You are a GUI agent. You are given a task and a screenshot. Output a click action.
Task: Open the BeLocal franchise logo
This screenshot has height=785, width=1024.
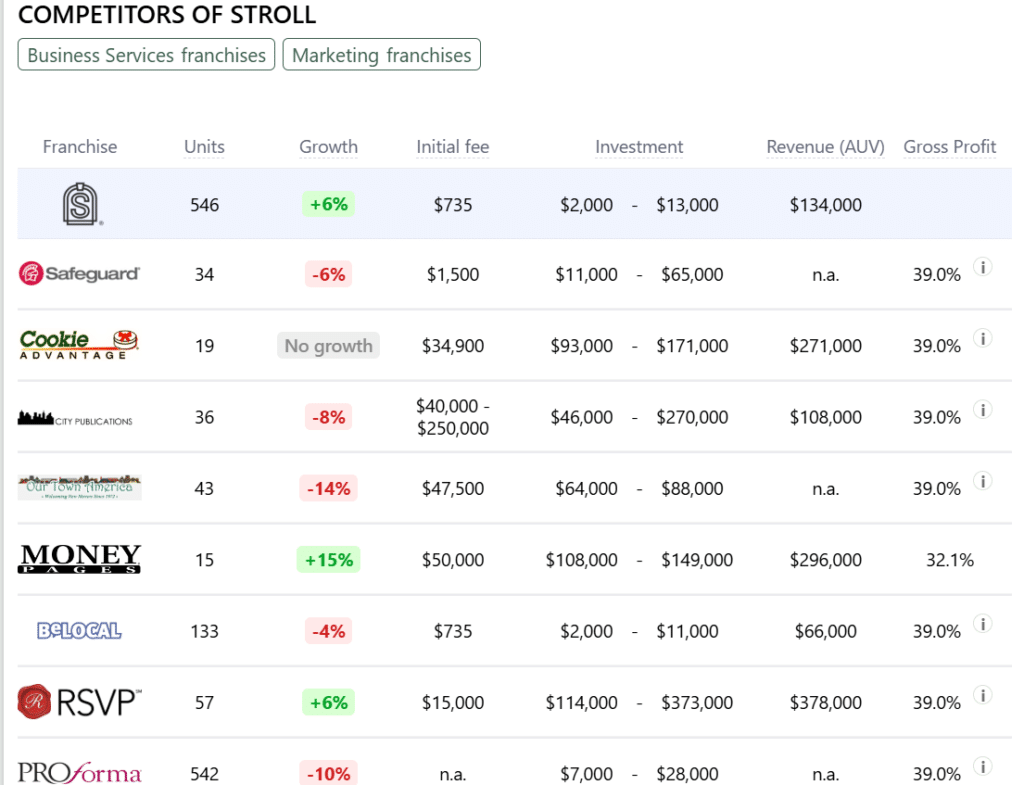pyautogui.click(x=79, y=631)
